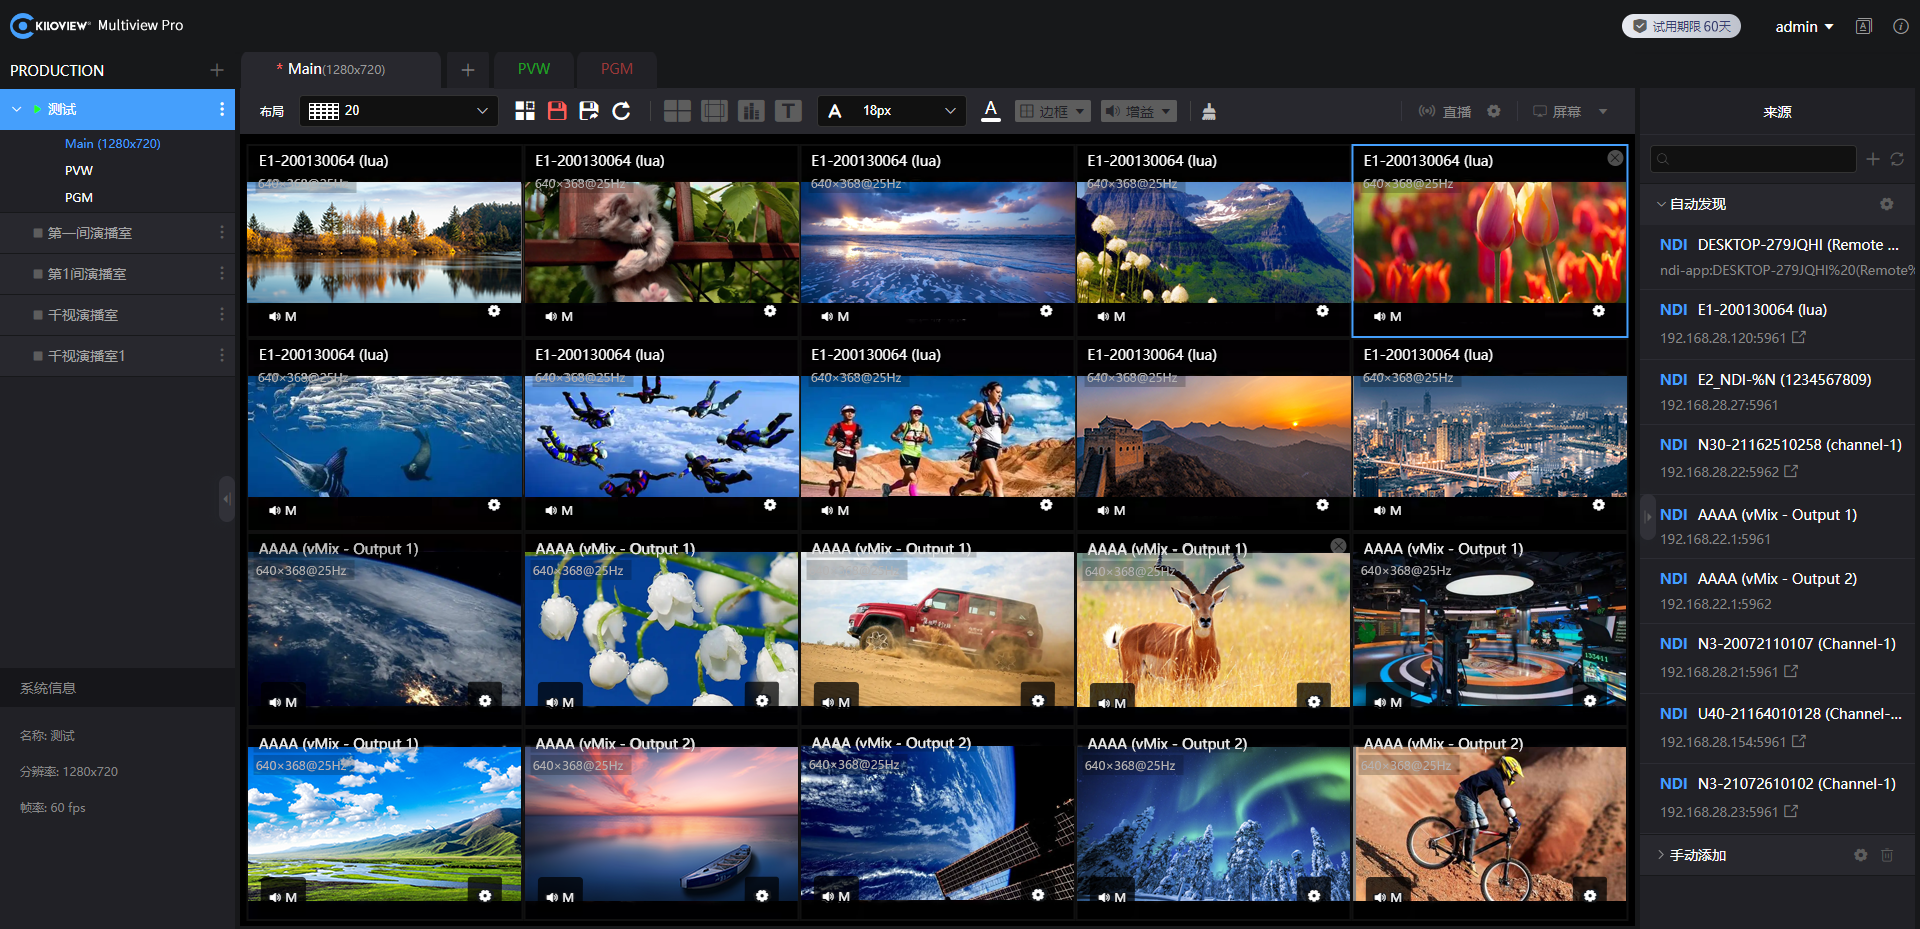Open the N3-20072110107 source web link

click(1791, 671)
